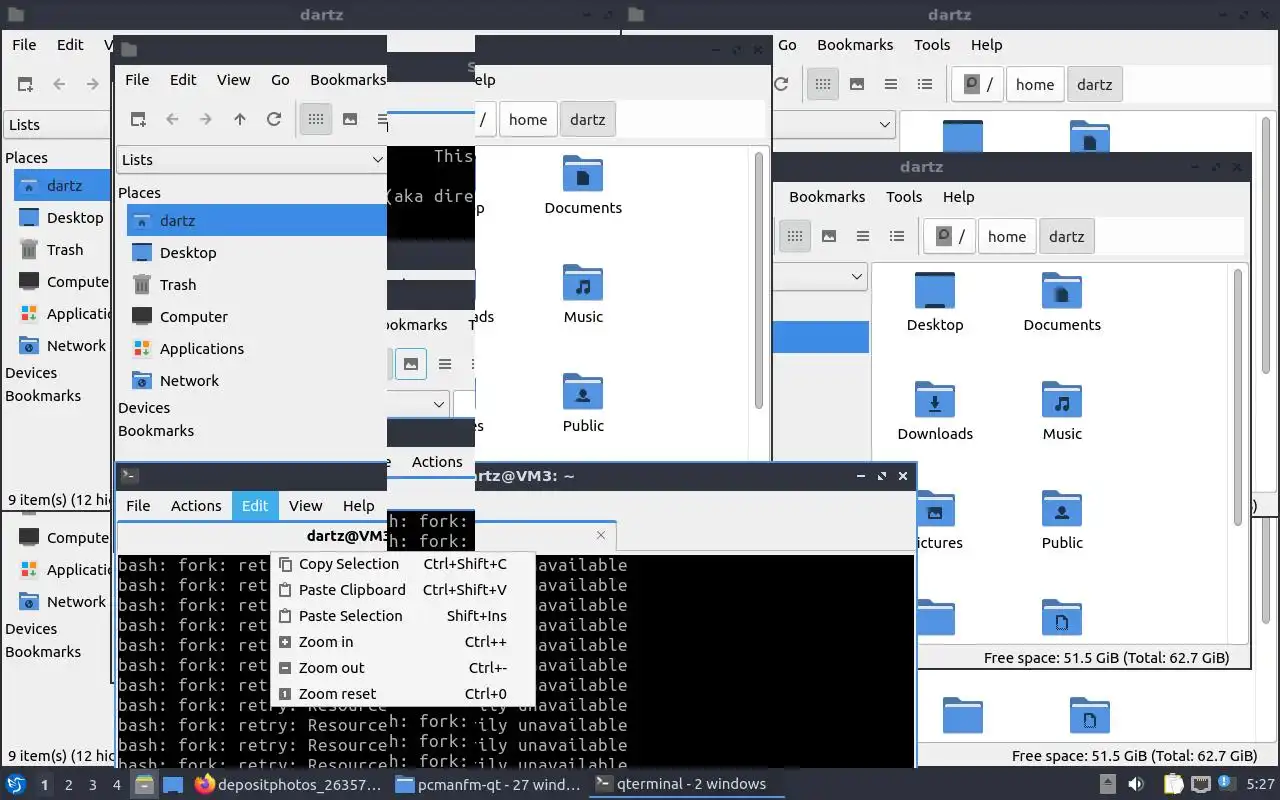
Task: Choose Paste Clipboard in terminal Edit menu
Action: tap(403, 590)
